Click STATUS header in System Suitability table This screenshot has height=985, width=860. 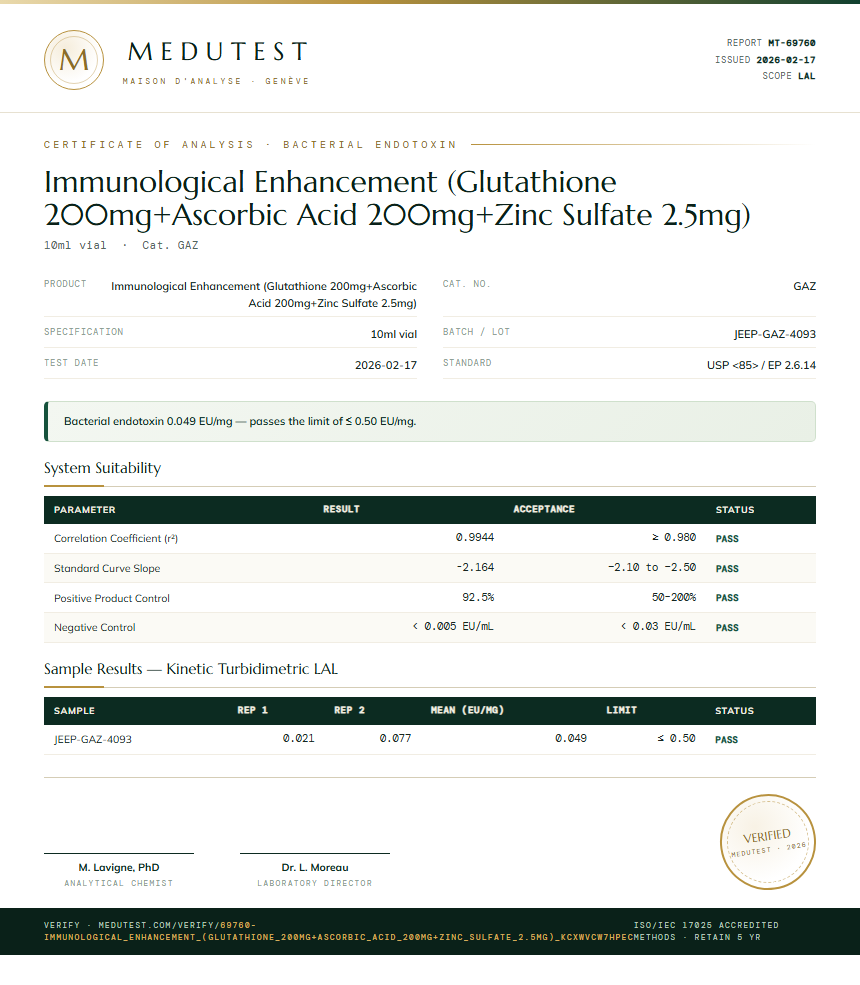coord(735,509)
